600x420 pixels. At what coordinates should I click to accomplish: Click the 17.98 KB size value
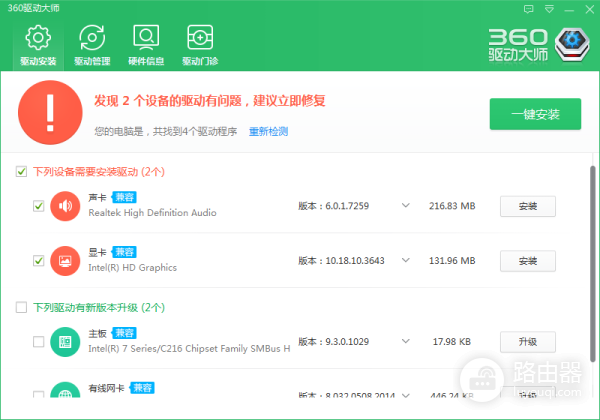452,342
